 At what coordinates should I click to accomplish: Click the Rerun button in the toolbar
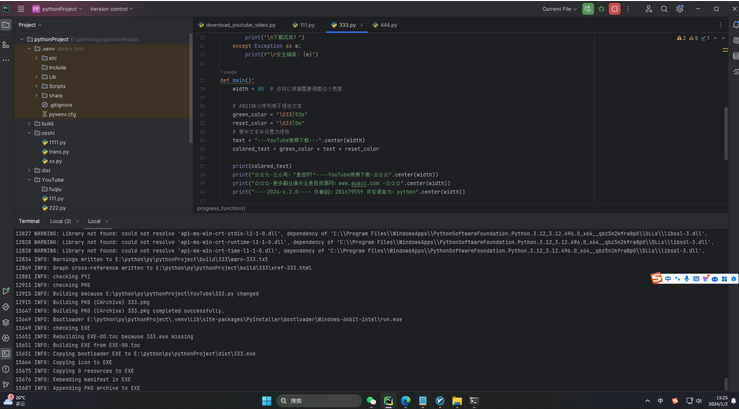(588, 8)
